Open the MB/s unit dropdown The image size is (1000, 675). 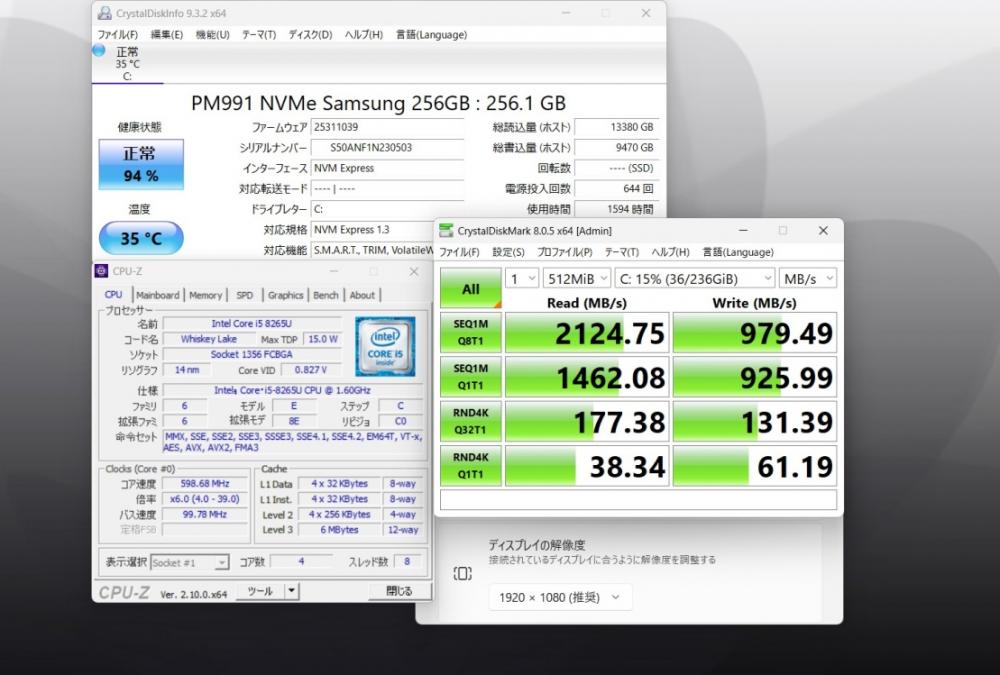[808, 279]
